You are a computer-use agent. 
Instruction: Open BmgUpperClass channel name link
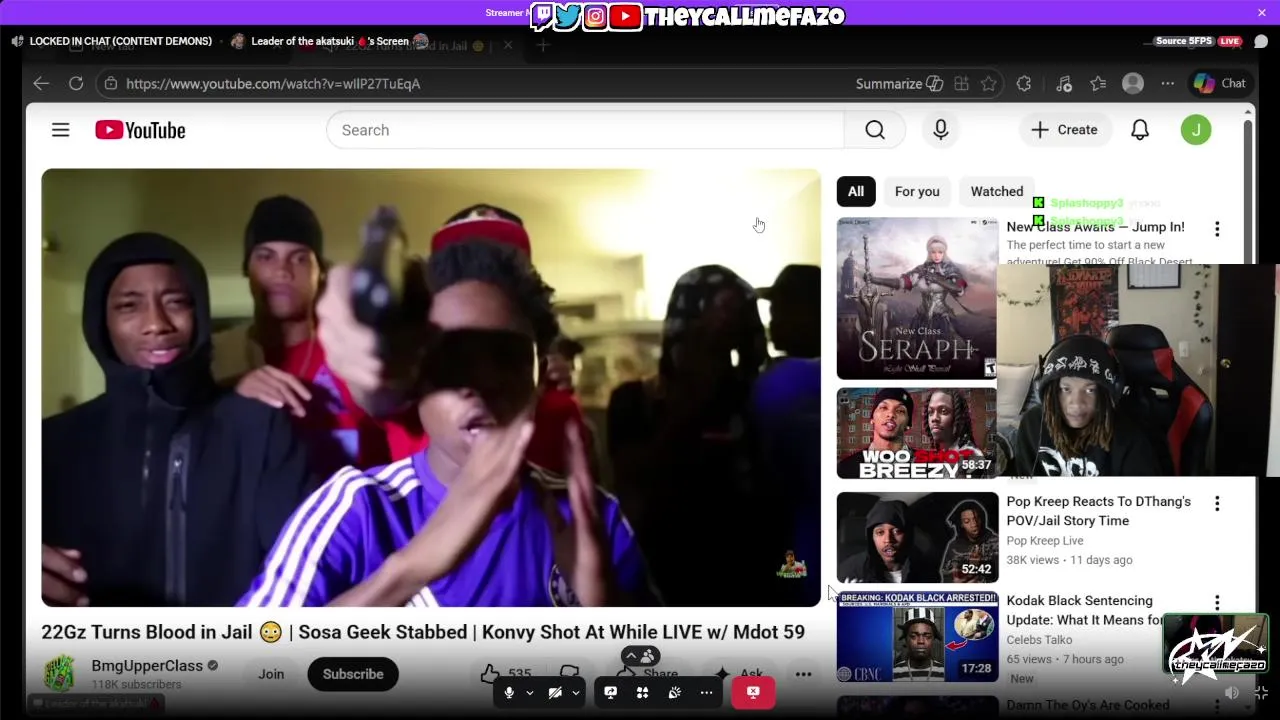coord(147,666)
